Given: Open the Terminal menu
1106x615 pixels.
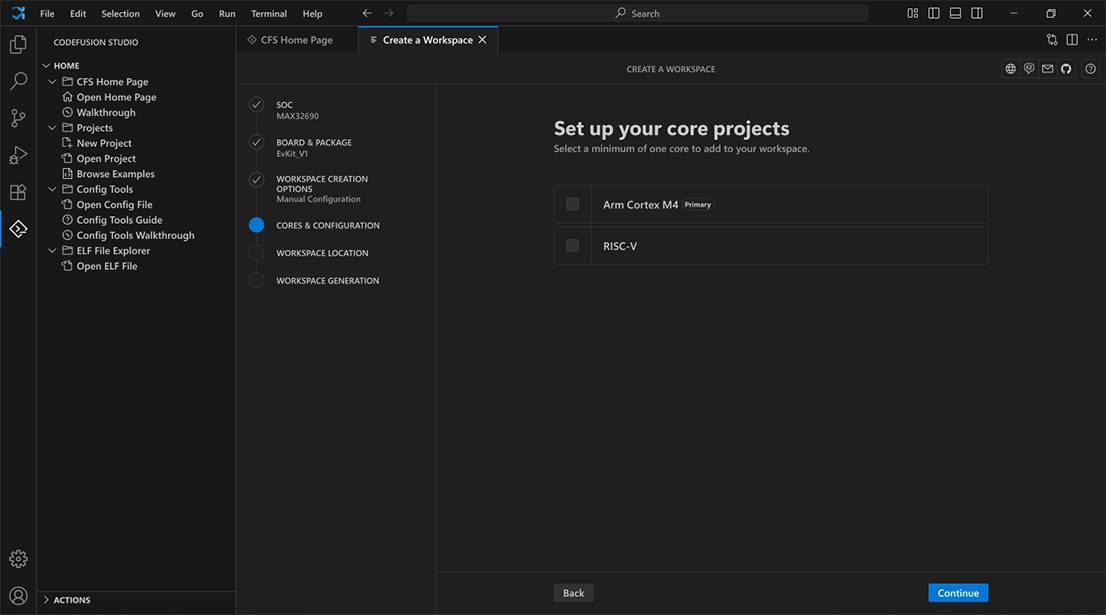Looking at the screenshot, I should 268,13.
